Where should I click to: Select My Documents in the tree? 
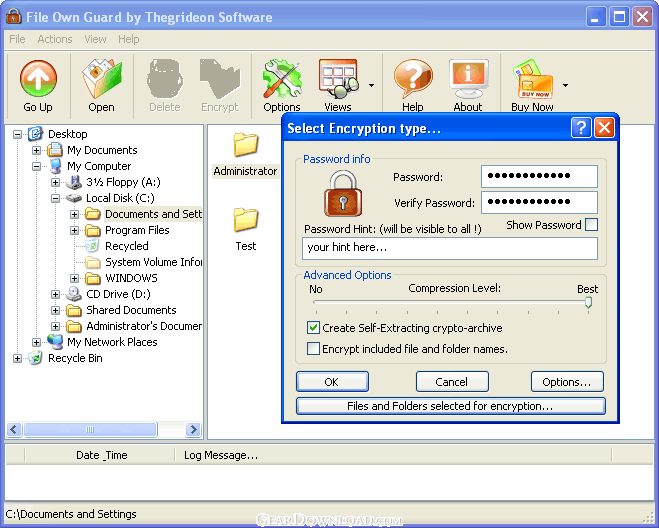point(102,150)
